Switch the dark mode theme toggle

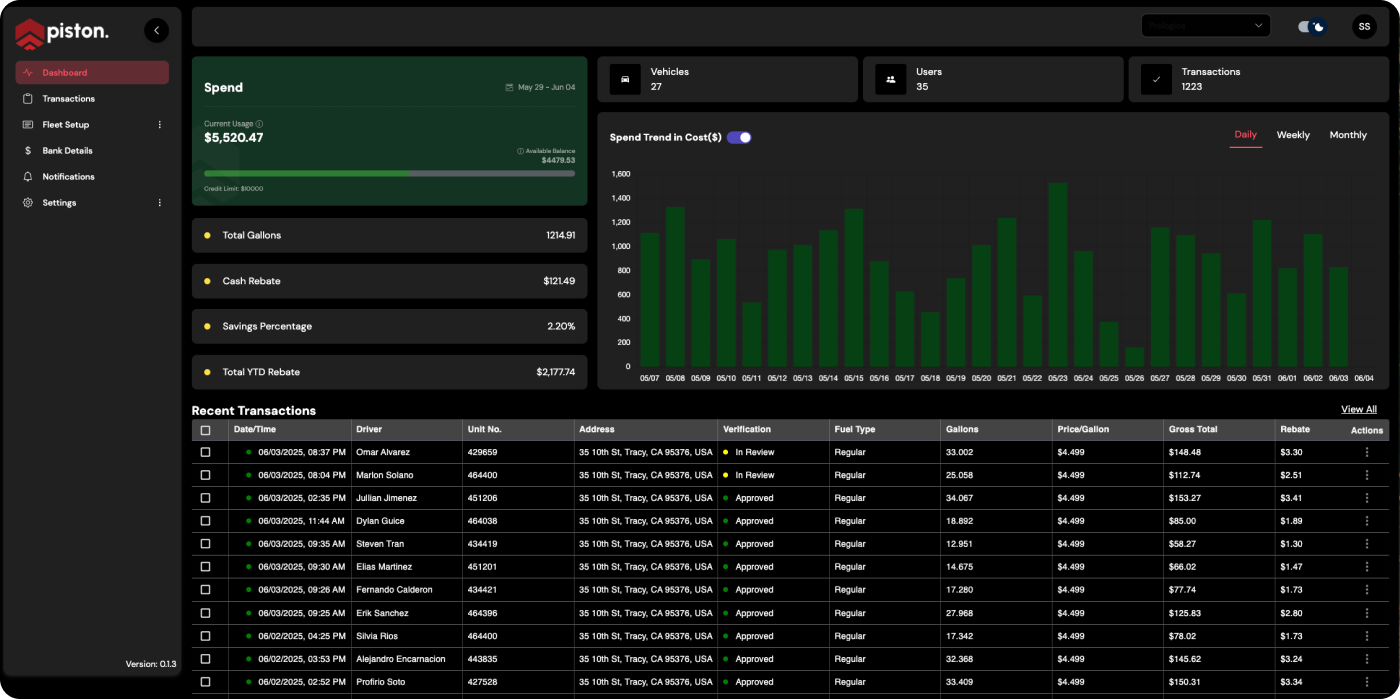tap(1311, 27)
